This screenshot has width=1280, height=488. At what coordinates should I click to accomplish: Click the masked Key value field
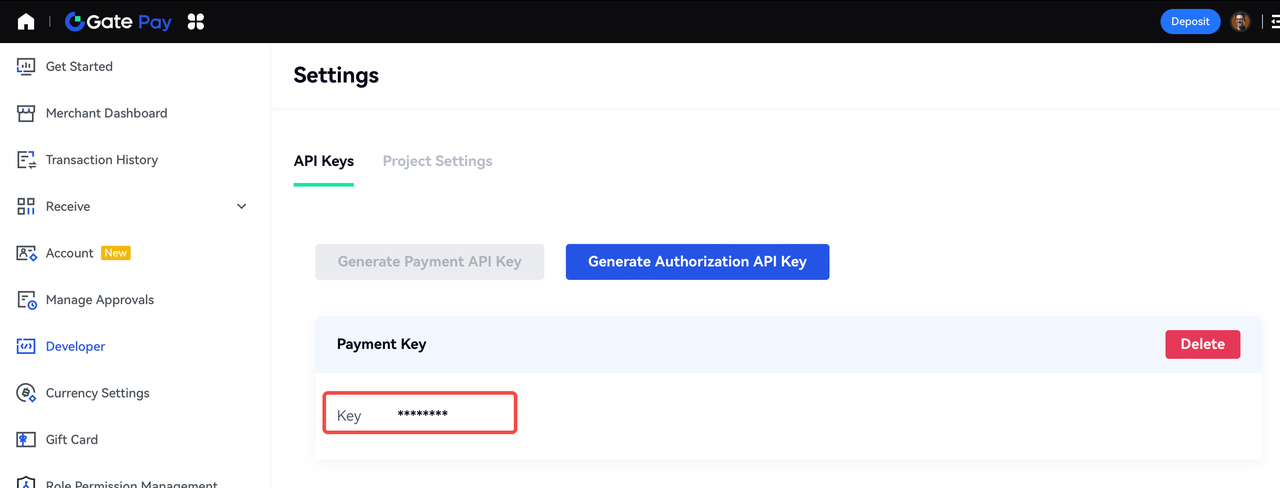tap(422, 414)
